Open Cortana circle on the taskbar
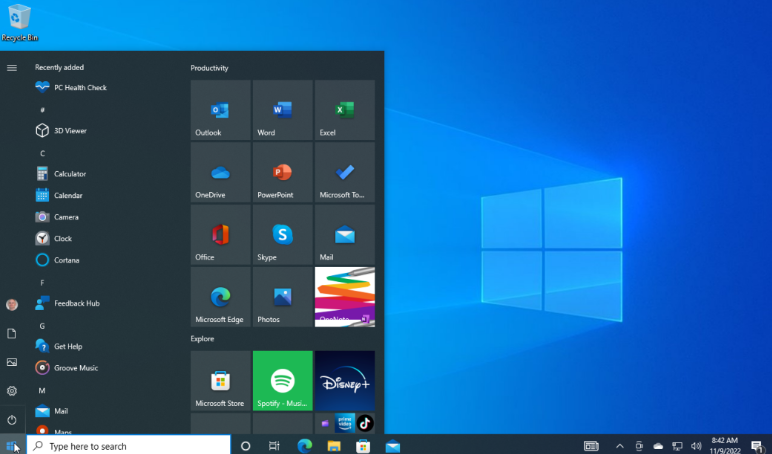Viewport: 772px width, 454px height. pos(245,446)
